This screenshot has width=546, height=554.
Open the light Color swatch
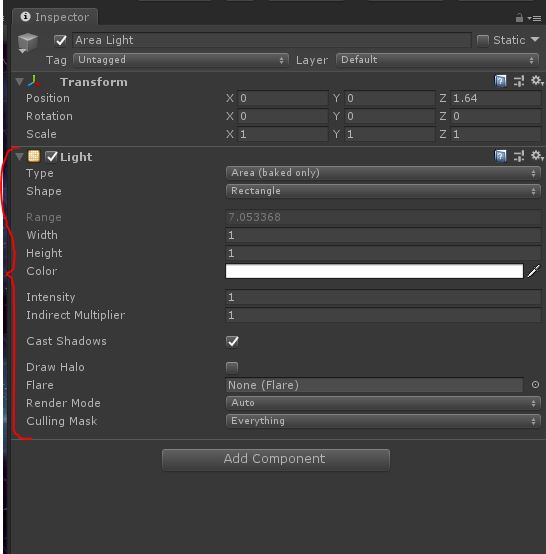coord(374,271)
